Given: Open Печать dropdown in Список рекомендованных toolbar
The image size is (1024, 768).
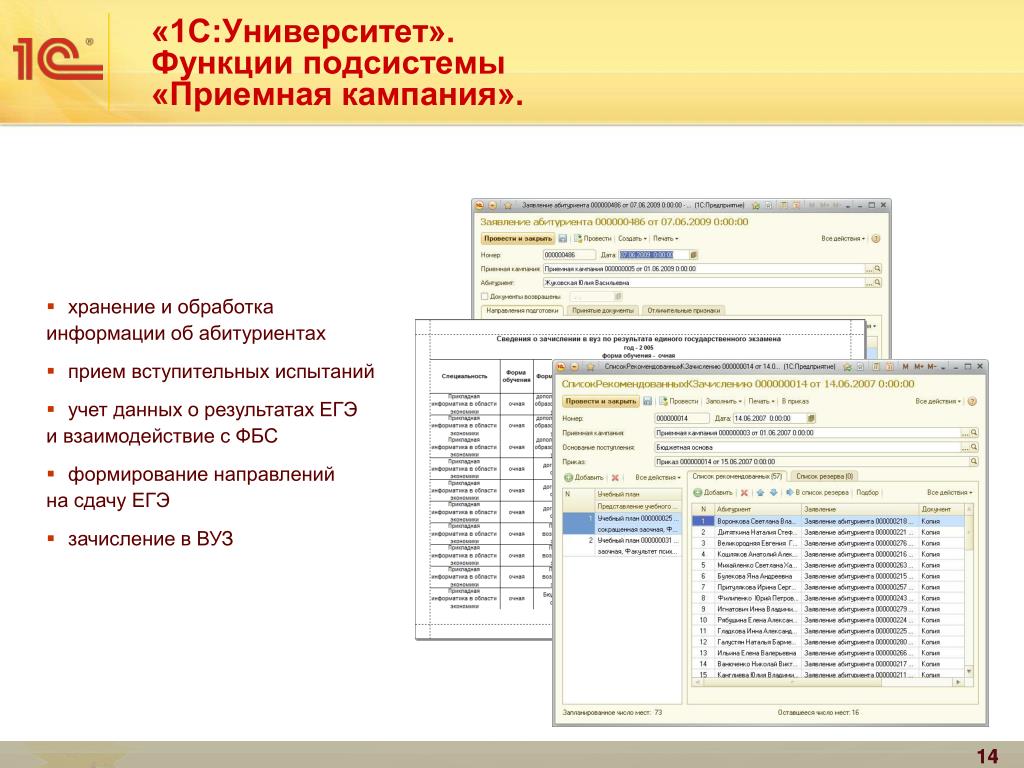Looking at the screenshot, I should click(x=761, y=401).
